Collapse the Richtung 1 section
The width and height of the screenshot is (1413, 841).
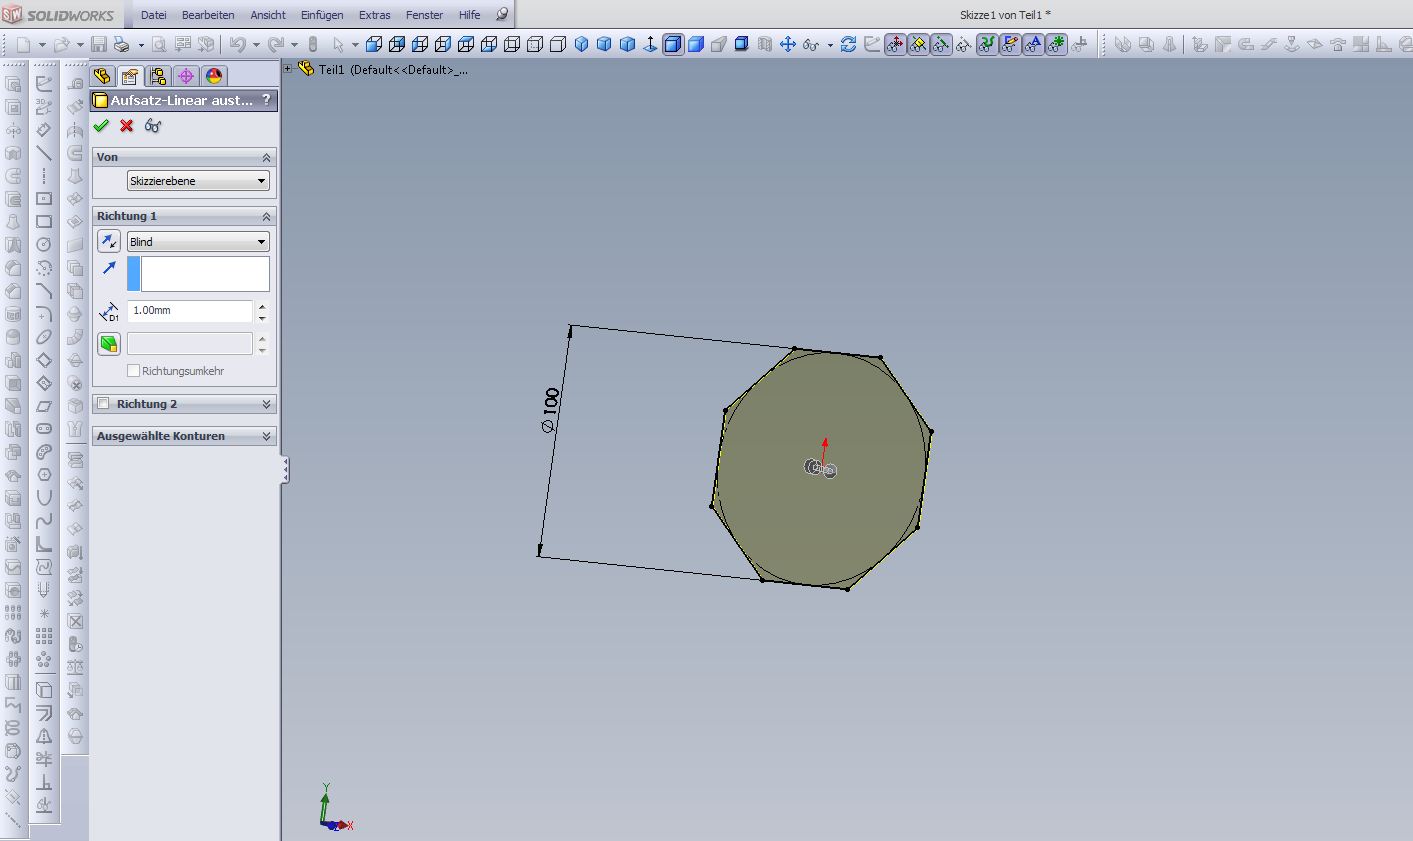[x=267, y=217]
